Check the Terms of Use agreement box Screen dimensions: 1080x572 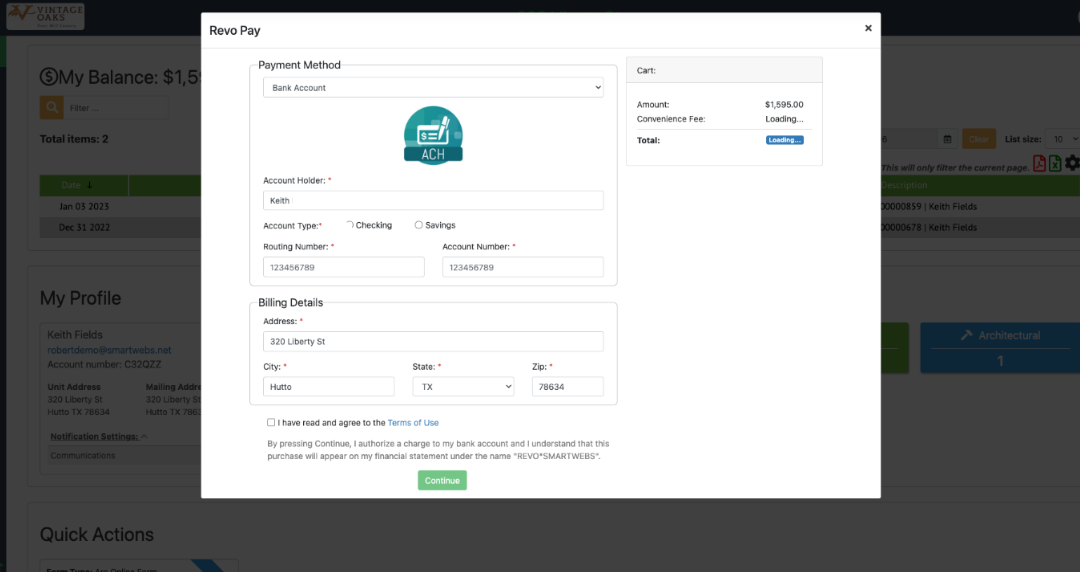[271, 423]
